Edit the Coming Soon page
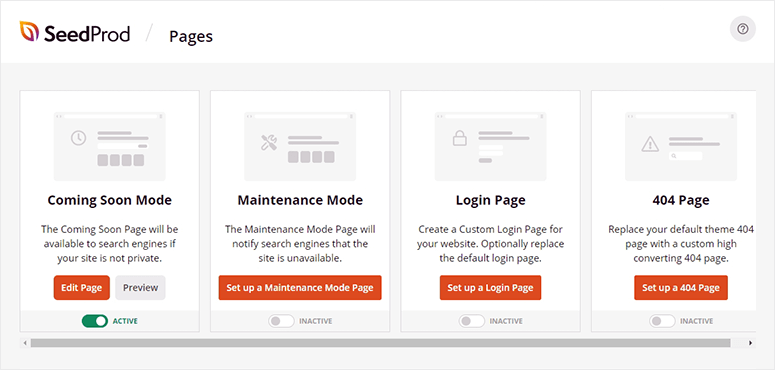Image resolution: width=775 pixels, height=370 pixels. [x=82, y=288]
